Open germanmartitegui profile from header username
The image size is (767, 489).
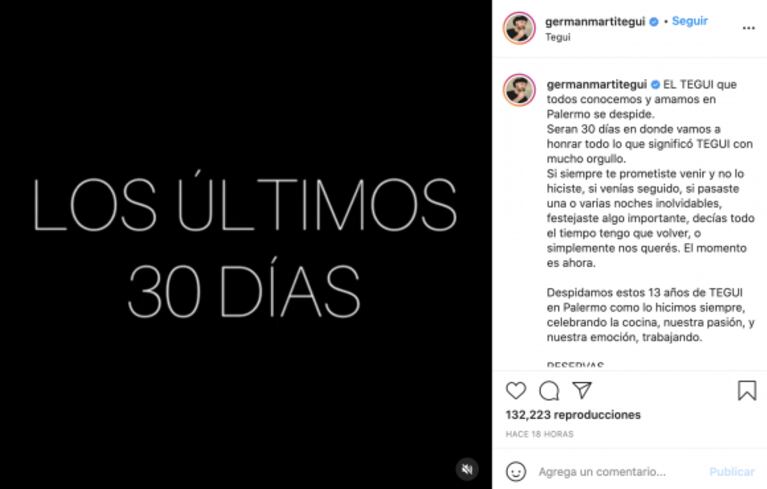pos(595,22)
